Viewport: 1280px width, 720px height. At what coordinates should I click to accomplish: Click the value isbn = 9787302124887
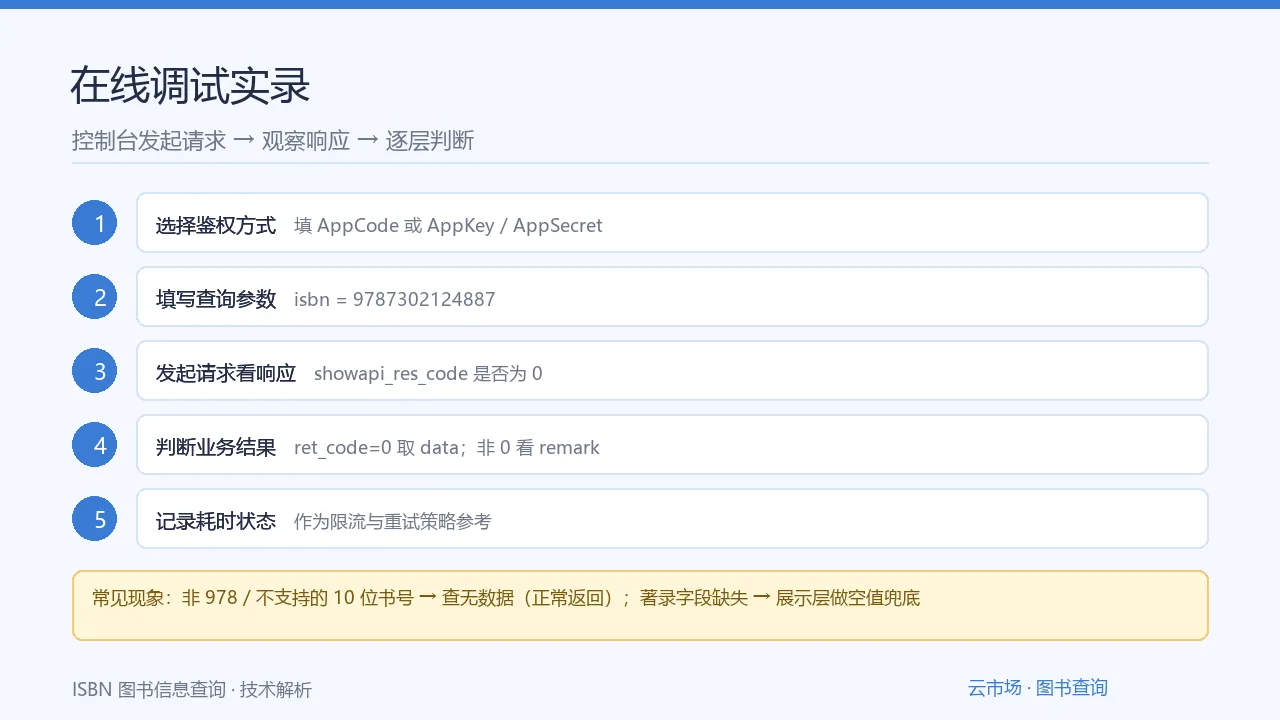click(x=394, y=299)
